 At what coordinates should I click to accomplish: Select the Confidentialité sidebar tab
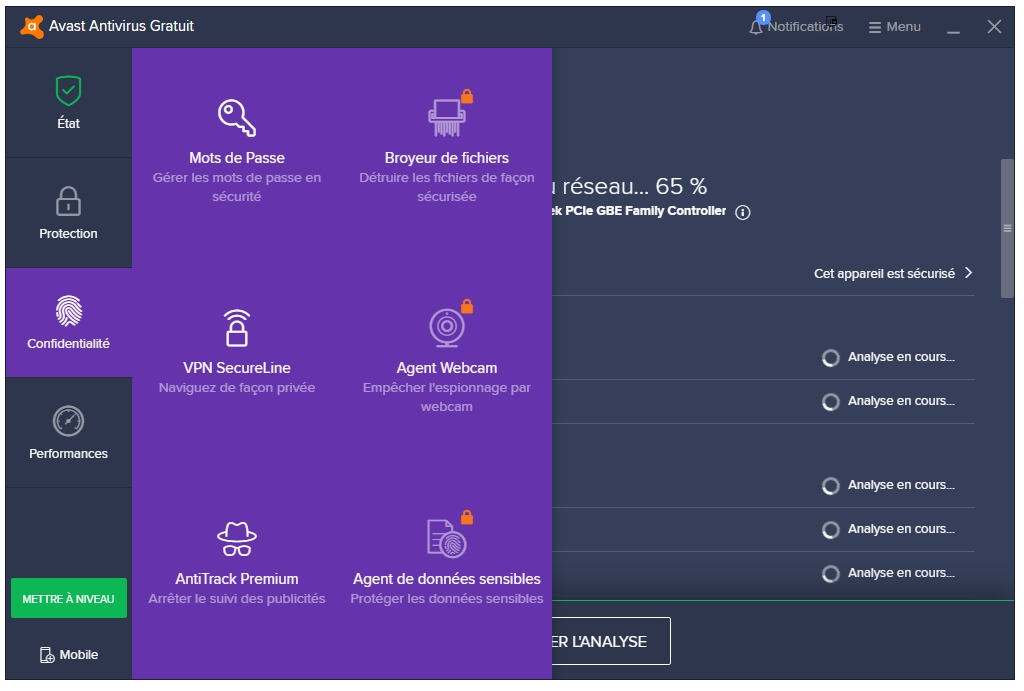68,322
